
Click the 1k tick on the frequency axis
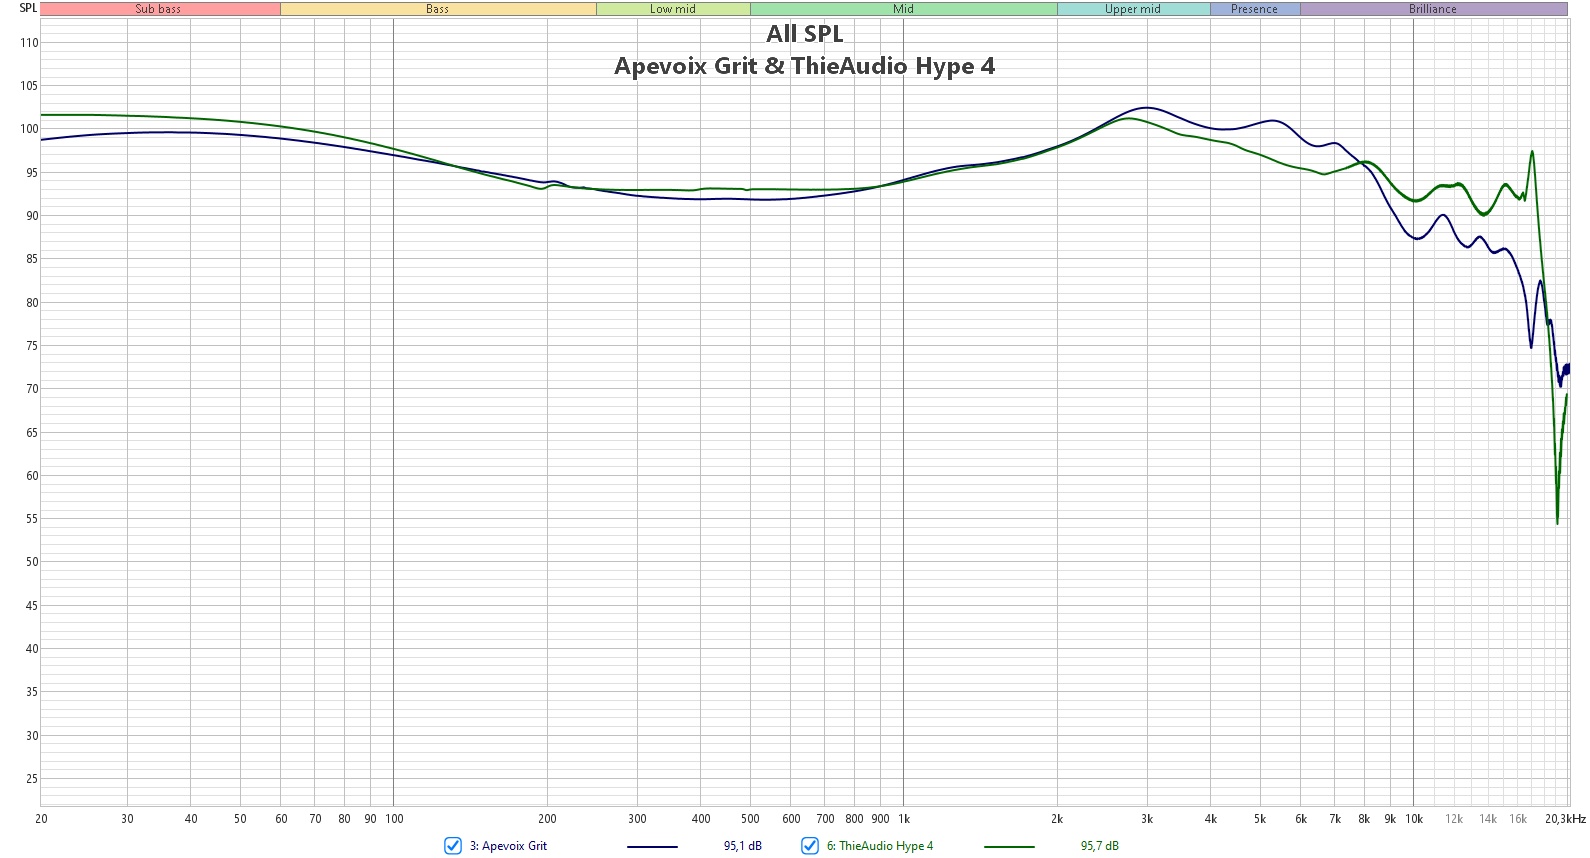(x=904, y=819)
